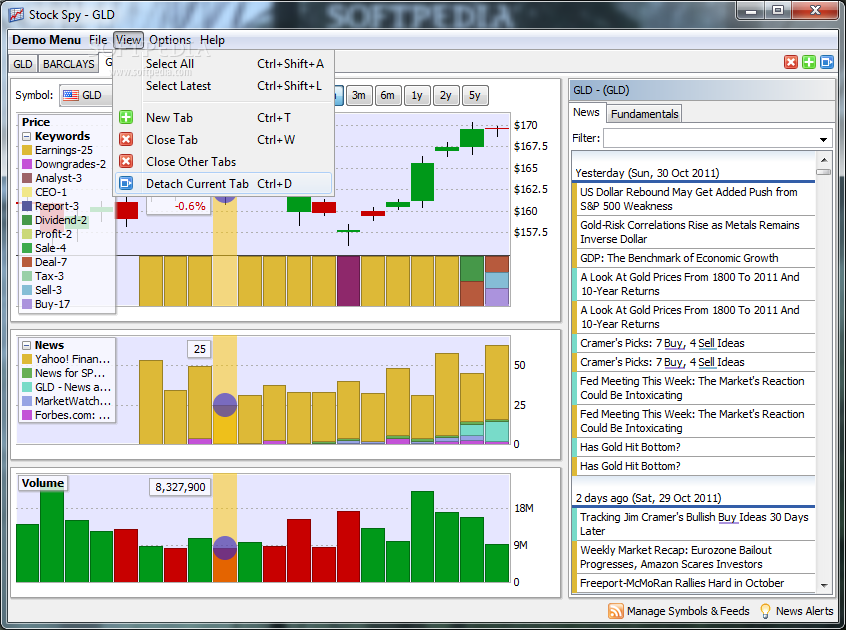This screenshot has width=846, height=630.
Task: Select the News tab in GLD panel
Action: [586, 112]
